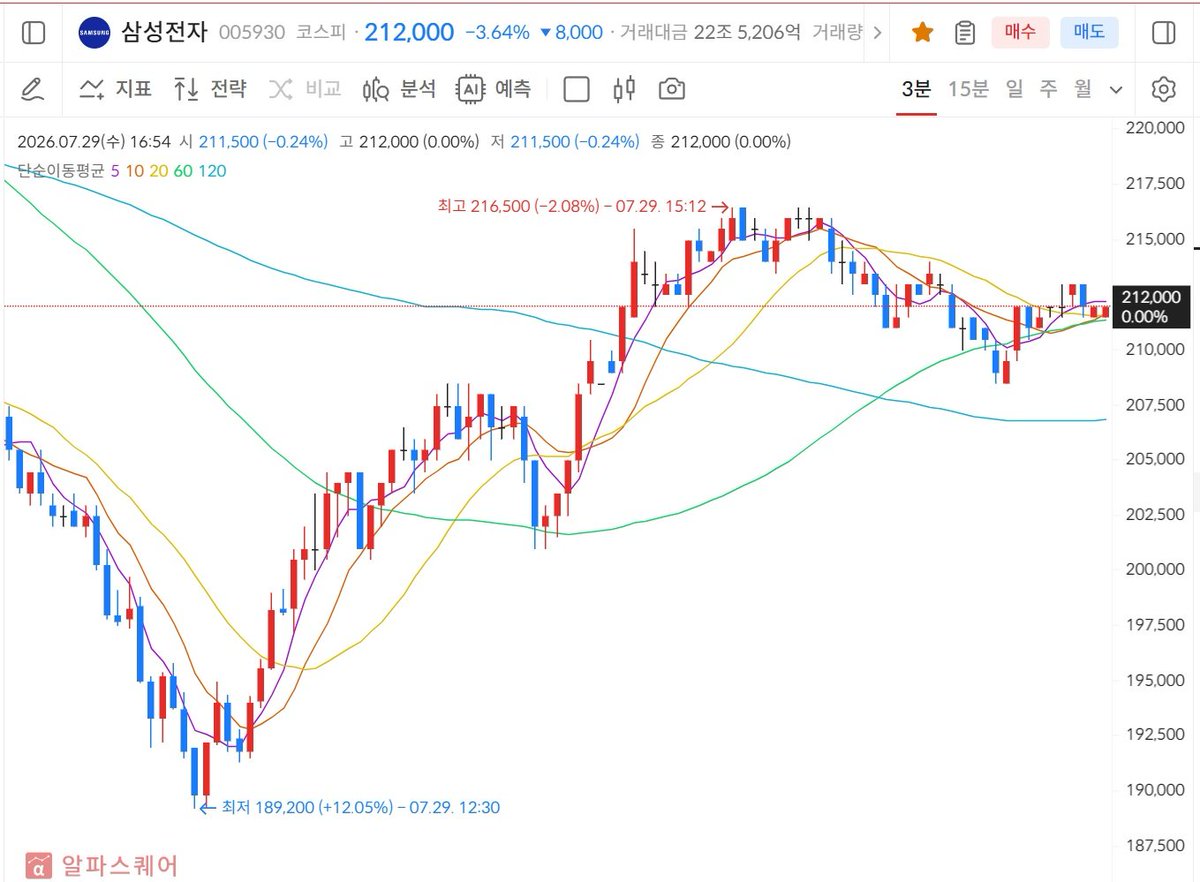Image resolution: width=1200 pixels, height=882 pixels.
Task: Select the 120 moving average period
Action: 212,171
